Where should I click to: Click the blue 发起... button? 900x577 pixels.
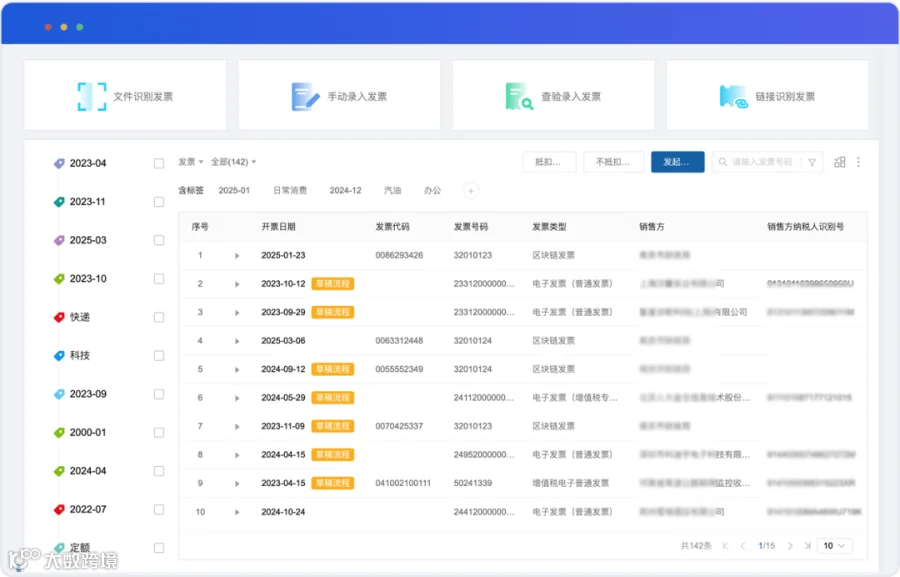tap(677, 162)
